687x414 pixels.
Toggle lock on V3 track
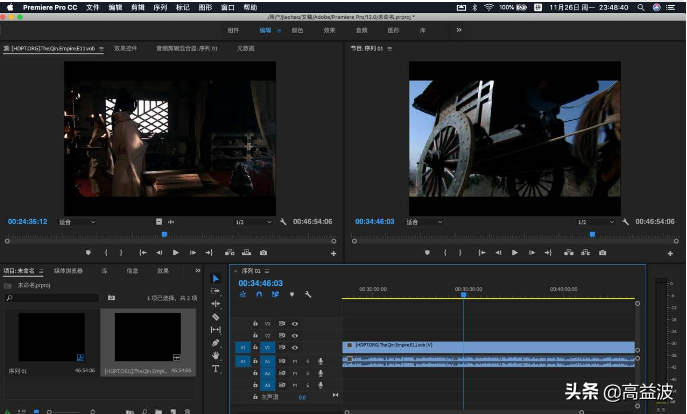pos(255,323)
